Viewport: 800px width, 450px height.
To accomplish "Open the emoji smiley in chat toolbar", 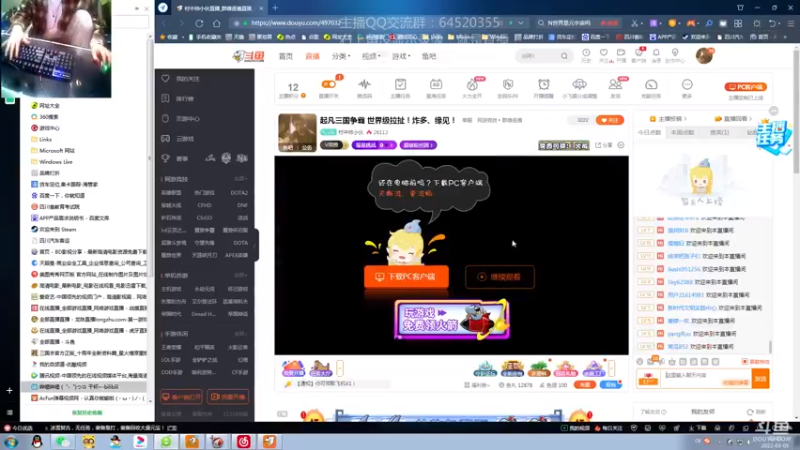I will (639, 362).
